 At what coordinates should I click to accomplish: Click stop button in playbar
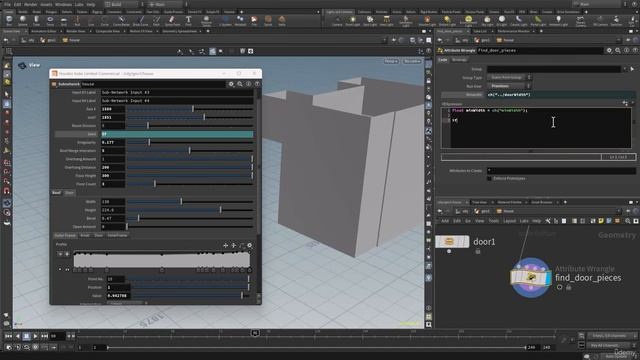click(x=27, y=336)
